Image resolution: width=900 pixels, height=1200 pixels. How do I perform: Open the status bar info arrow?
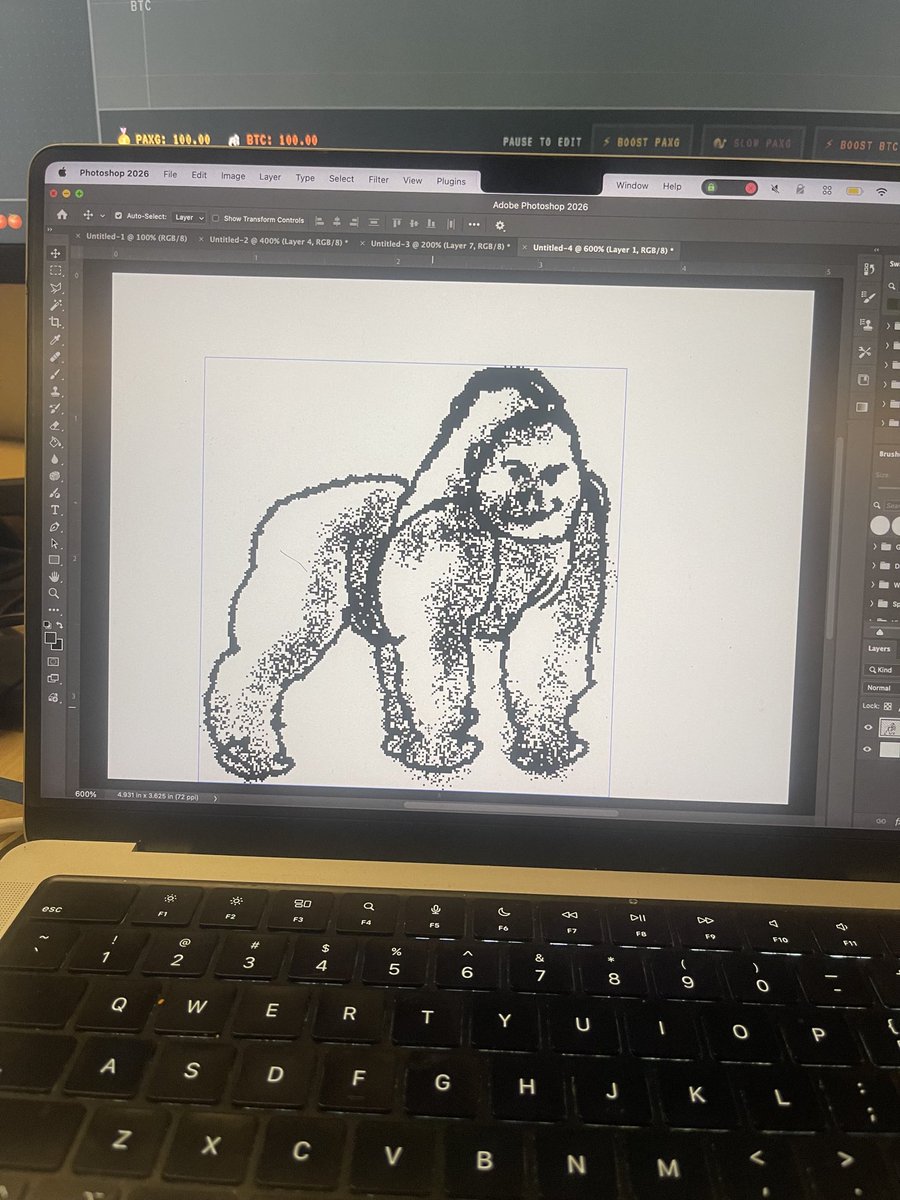coord(215,798)
